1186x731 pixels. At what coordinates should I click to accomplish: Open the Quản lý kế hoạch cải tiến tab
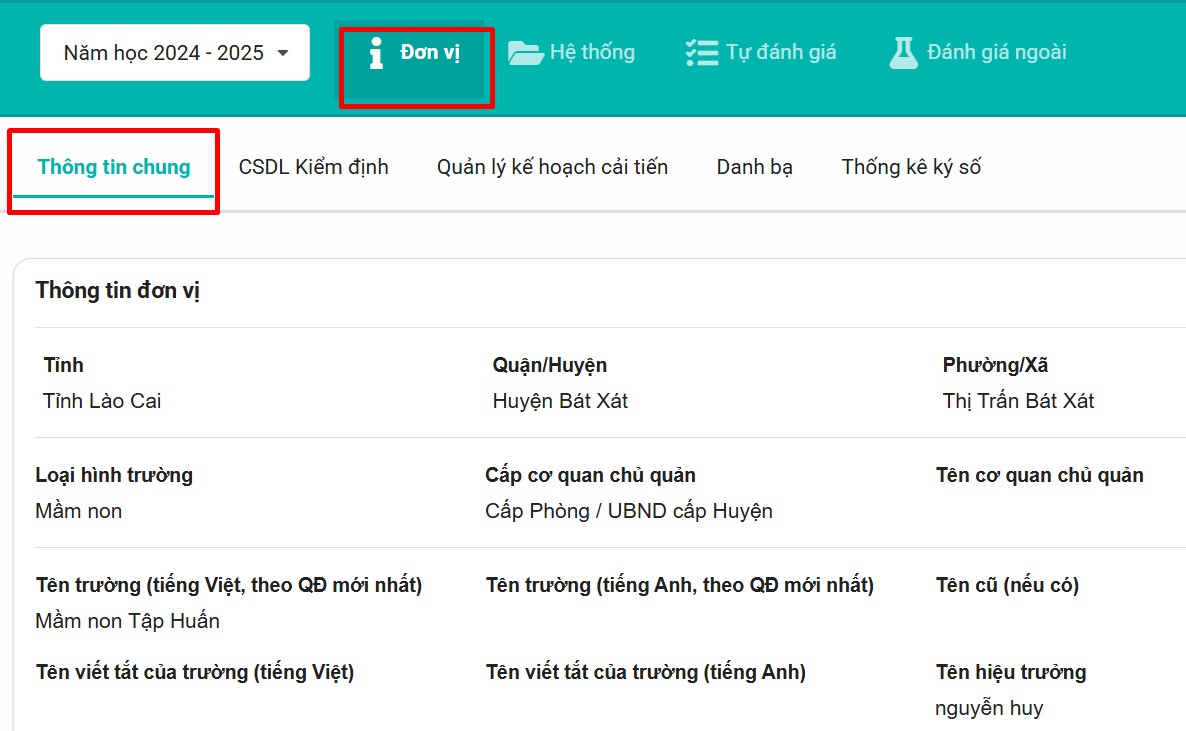(x=552, y=167)
